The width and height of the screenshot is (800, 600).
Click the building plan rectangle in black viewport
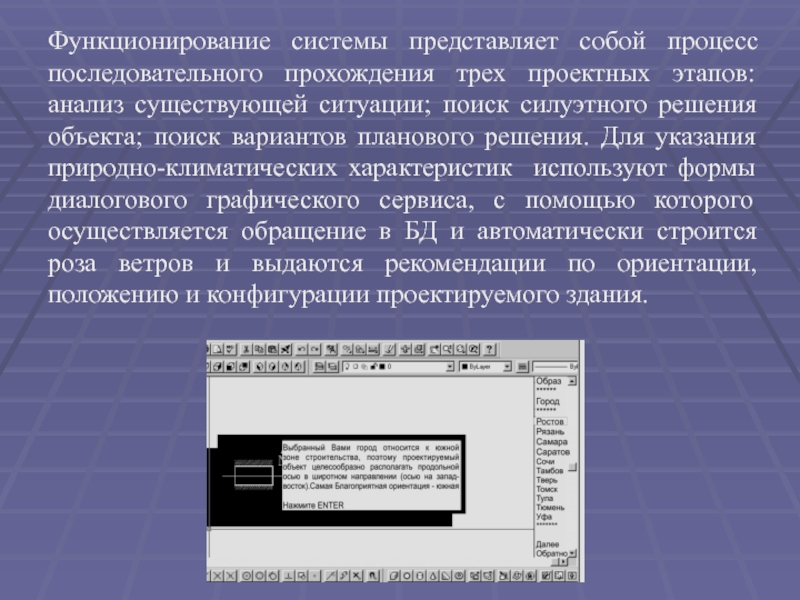tap(254, 476)
